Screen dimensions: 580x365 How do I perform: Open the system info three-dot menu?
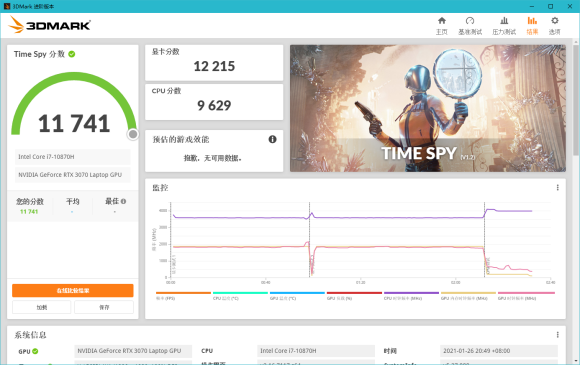tap(557, 335)
